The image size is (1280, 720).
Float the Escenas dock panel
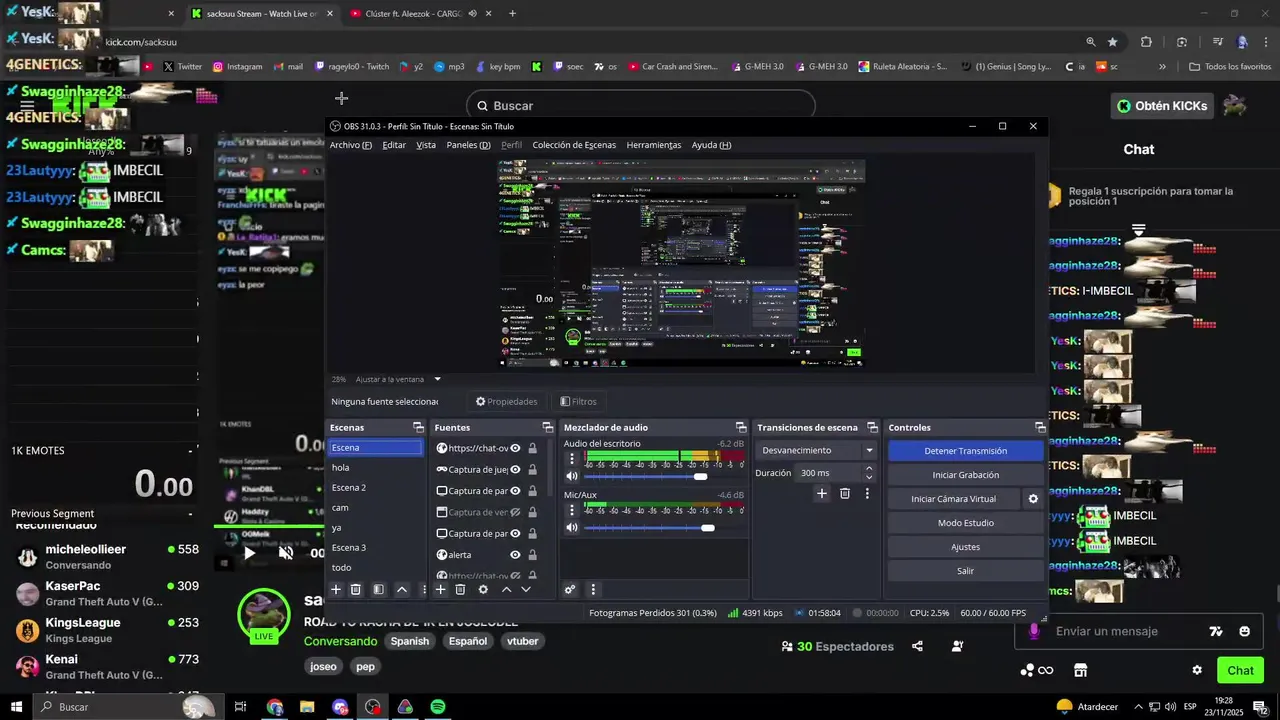418,428
